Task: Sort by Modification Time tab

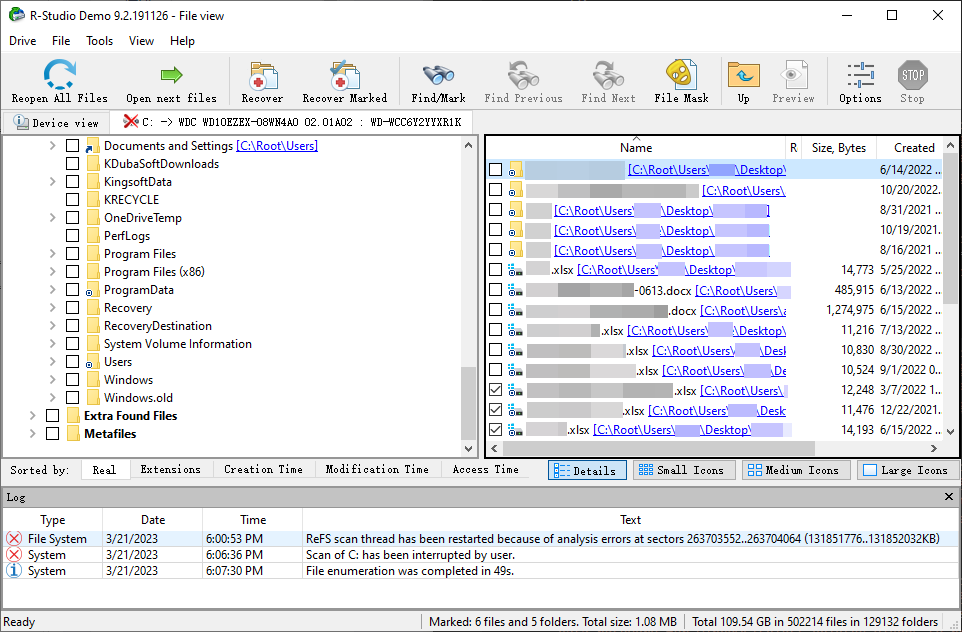Action: pos(377,469)
